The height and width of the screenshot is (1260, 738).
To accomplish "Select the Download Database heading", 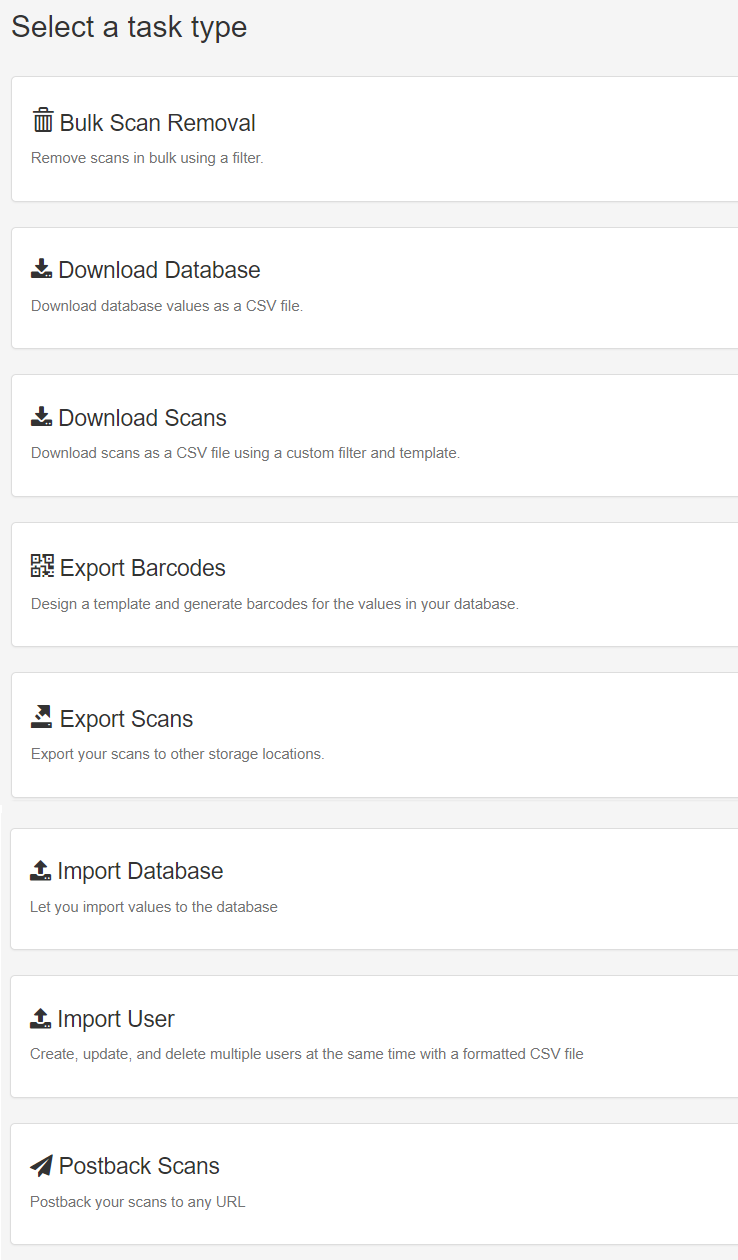I will pyautogui.click(x=159, y=270).
